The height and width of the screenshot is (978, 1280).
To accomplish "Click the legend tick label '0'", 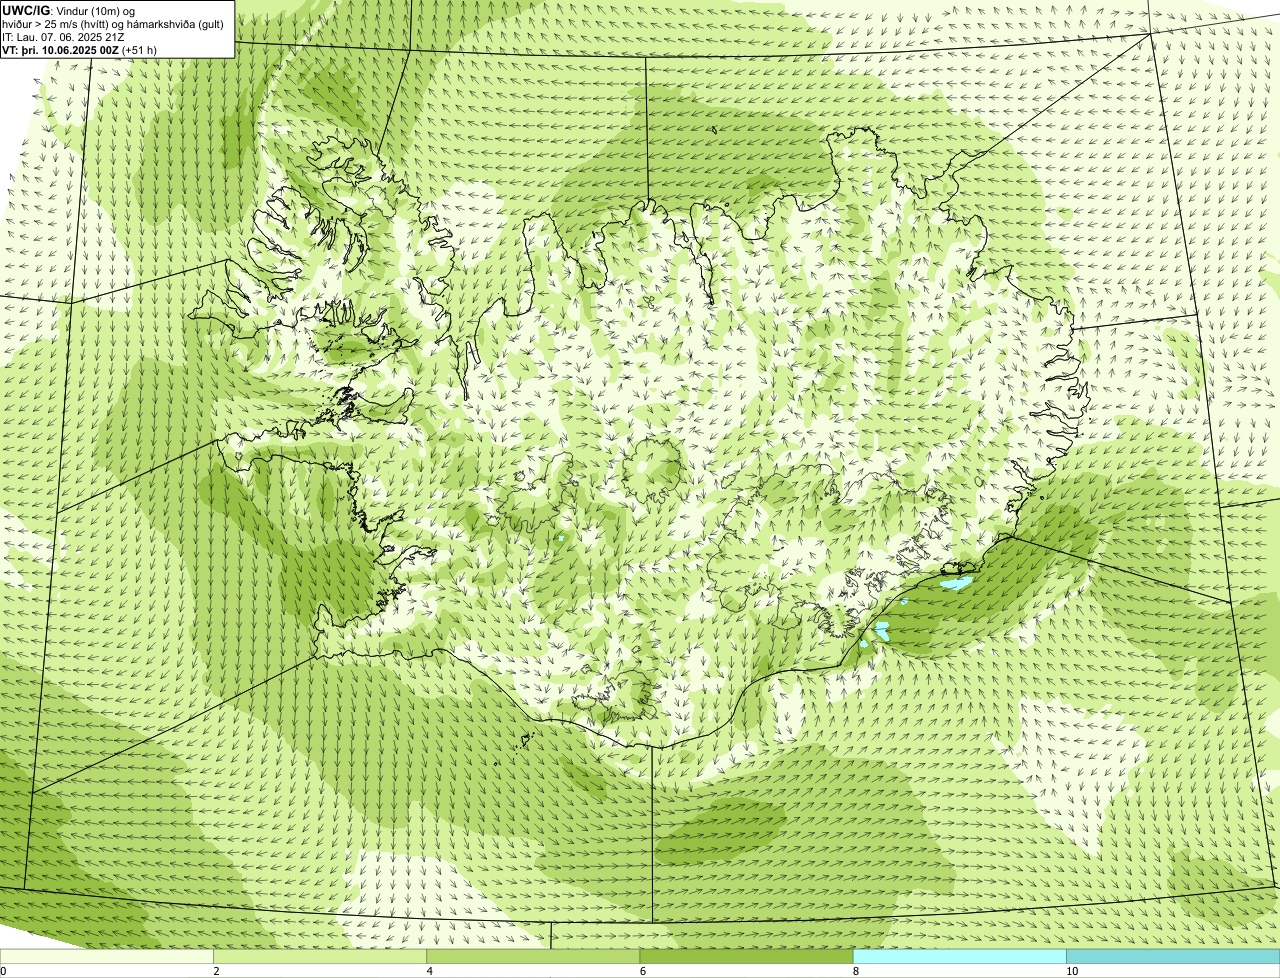I will 3,971.
